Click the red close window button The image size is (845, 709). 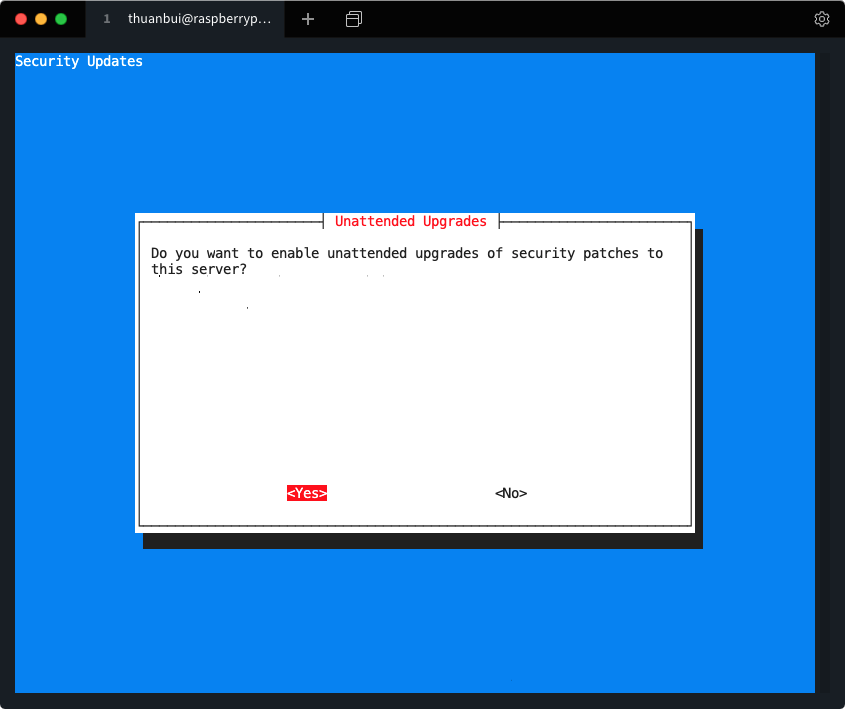[21, 19]
